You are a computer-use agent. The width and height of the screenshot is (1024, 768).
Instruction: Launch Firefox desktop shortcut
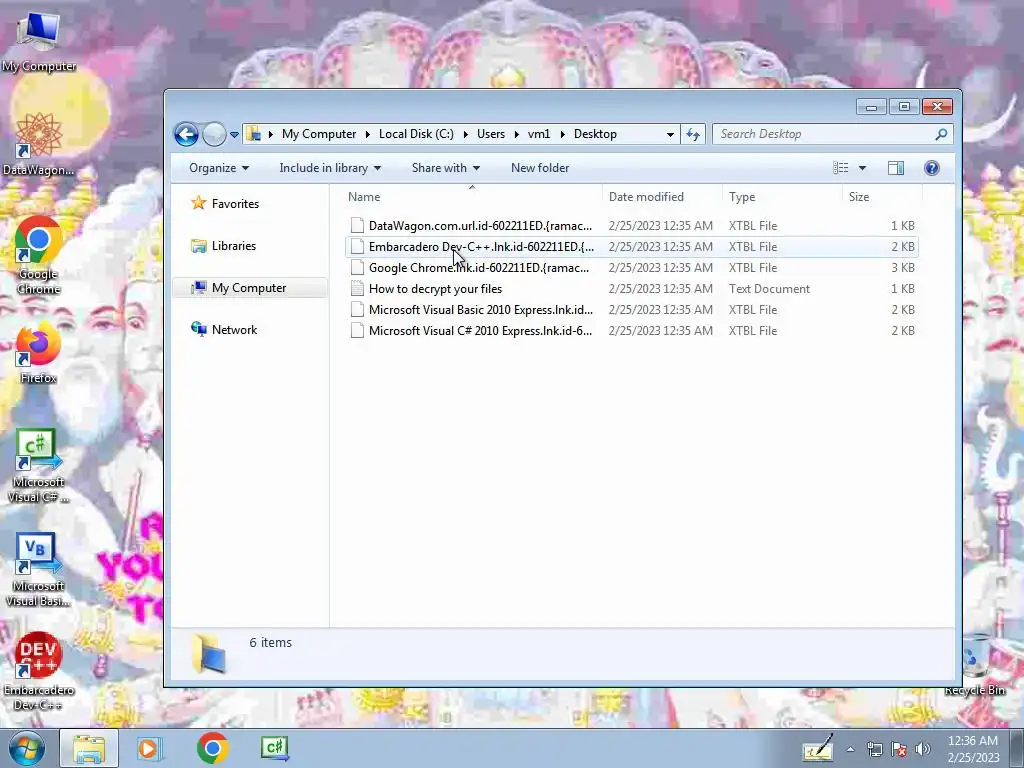click(x=39, y=353)
